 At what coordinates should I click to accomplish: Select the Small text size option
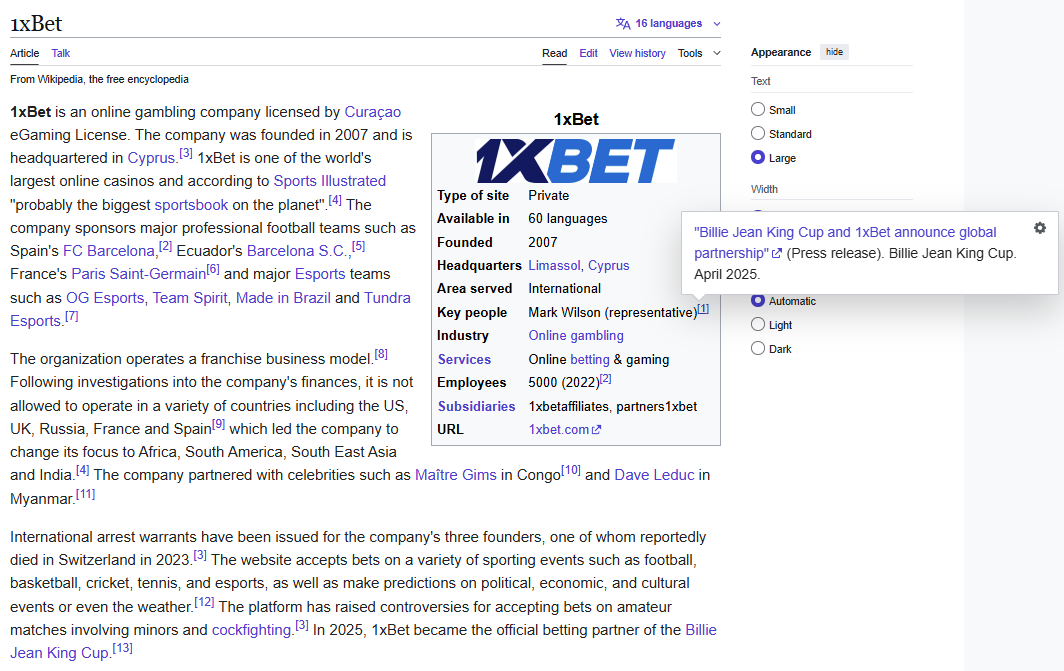point(758,109)
